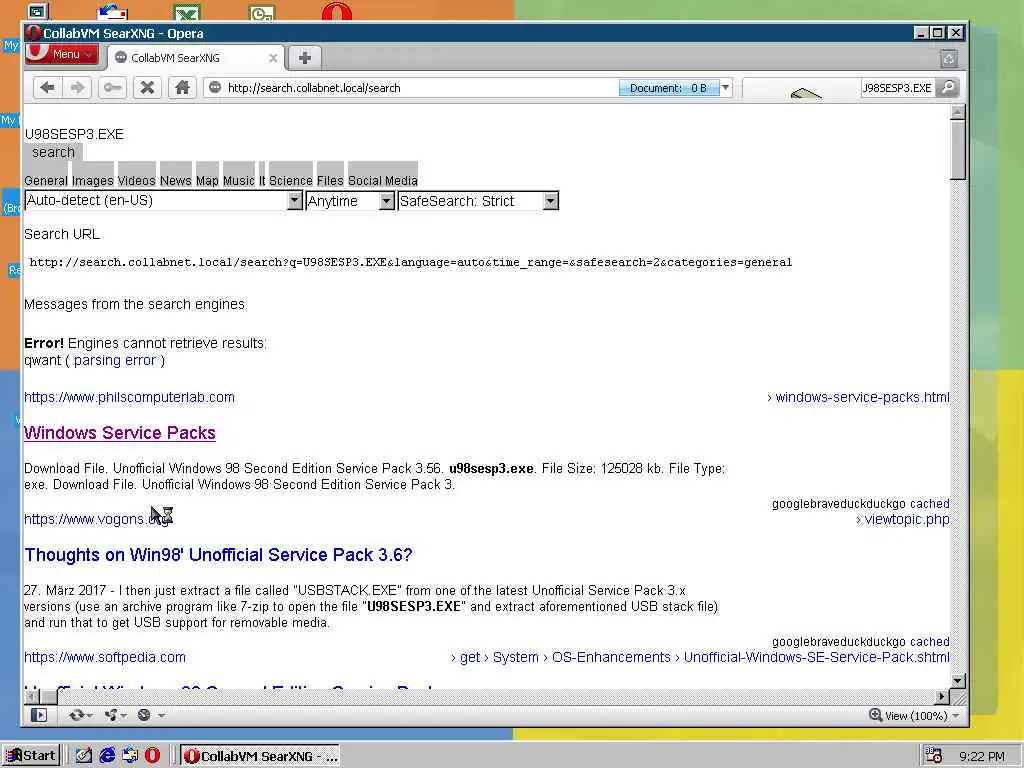
Task: Go forward using the Forward arrow button
Action: pos(77,88)
